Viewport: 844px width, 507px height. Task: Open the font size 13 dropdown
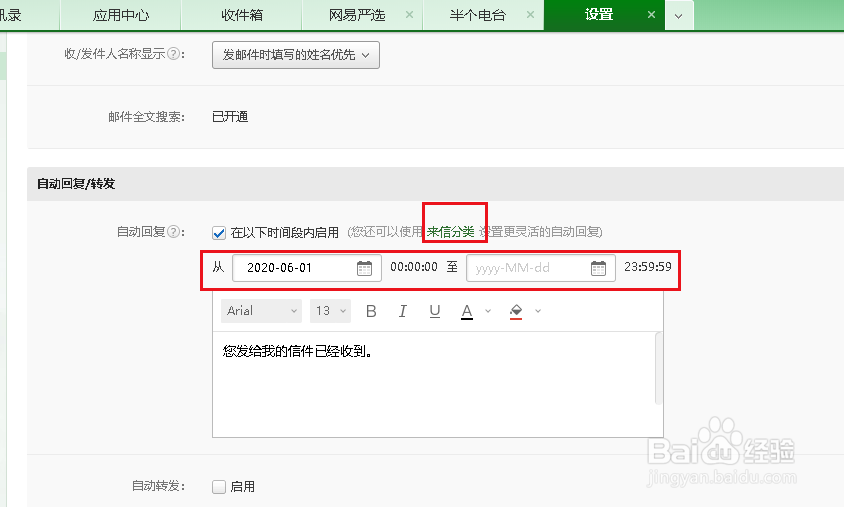pyautogui.click(x=330, y=311)
